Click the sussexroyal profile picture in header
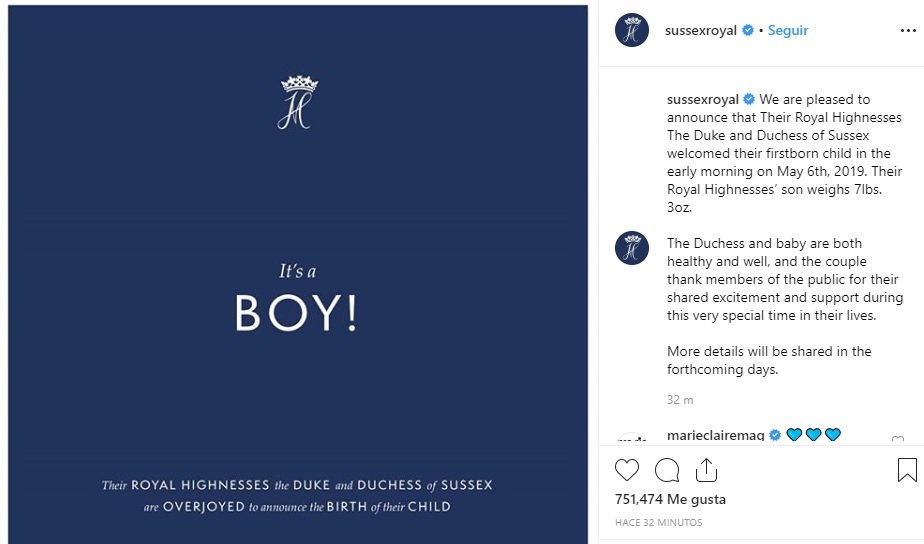The height and width of the screenshot is (544, 924). click(x=631, y=31)
